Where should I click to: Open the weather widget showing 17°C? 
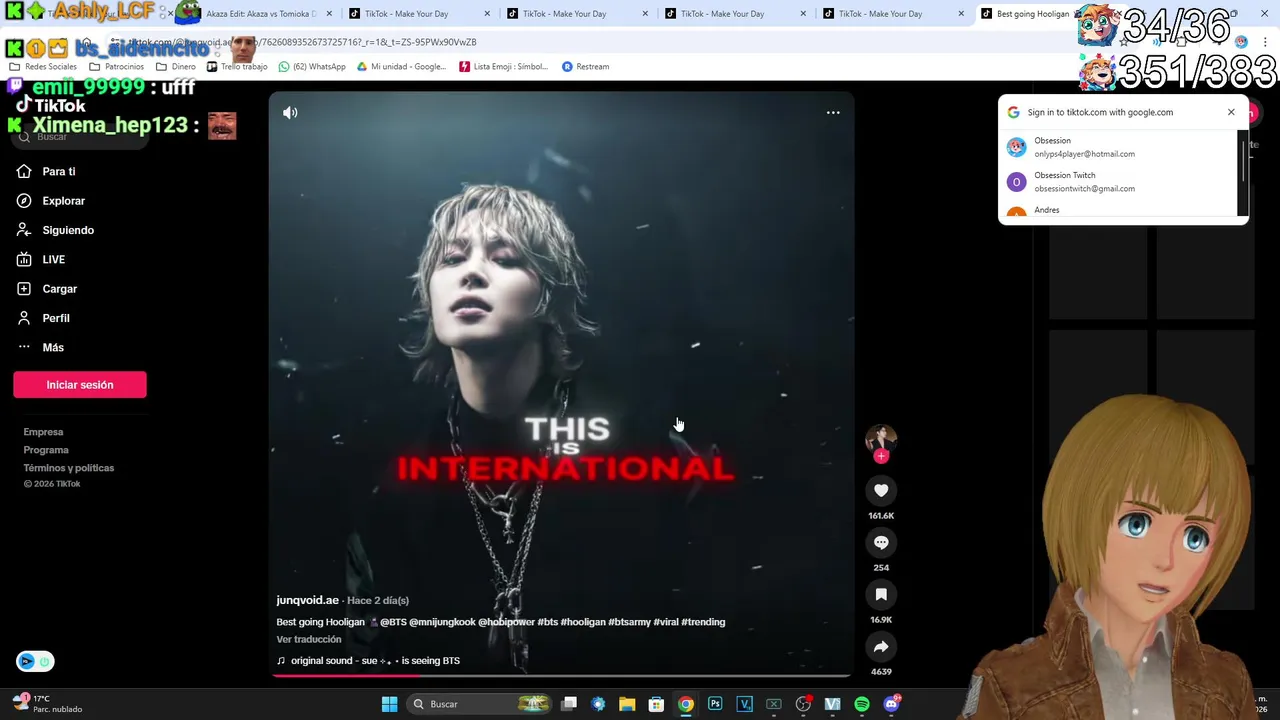pos(48,704)
